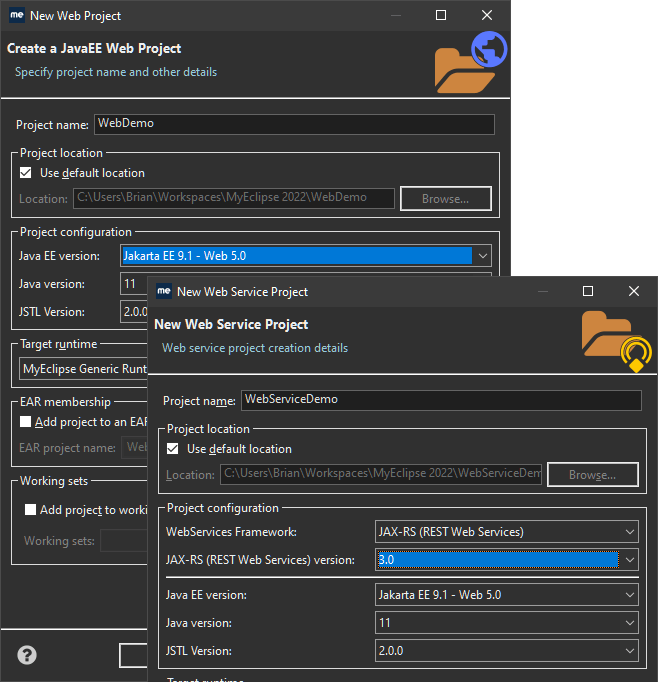Click the help question mark icon
The image size is (658, 682).
[27, 655]
